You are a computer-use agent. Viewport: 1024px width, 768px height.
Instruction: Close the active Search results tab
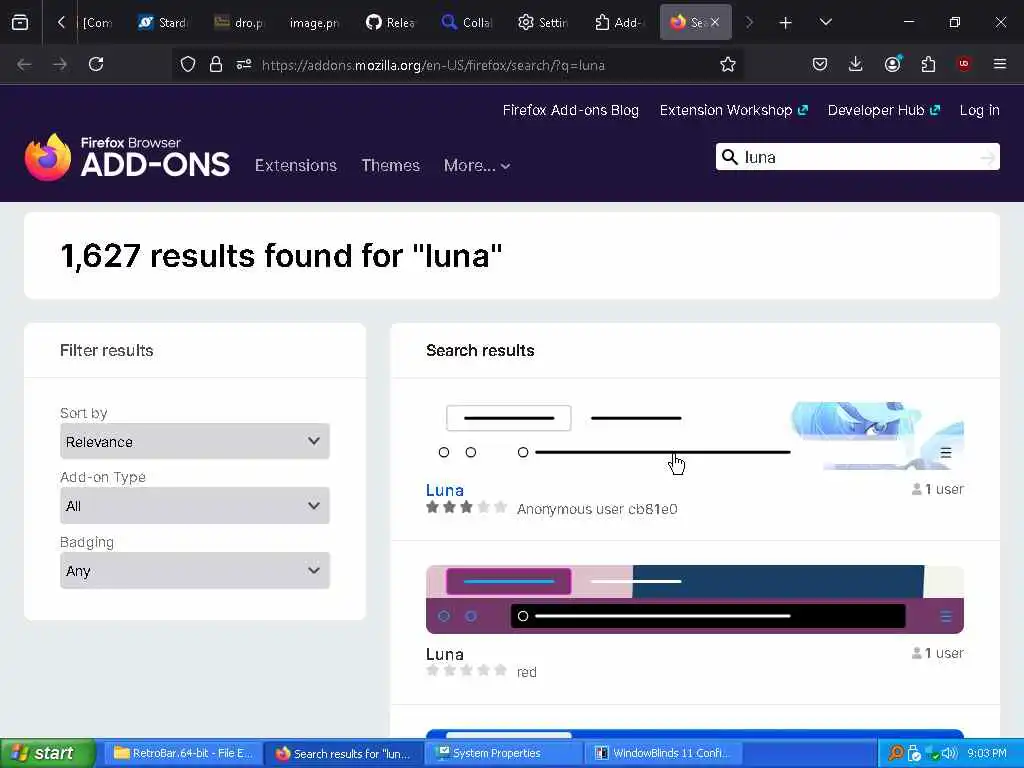pos(715,22)
